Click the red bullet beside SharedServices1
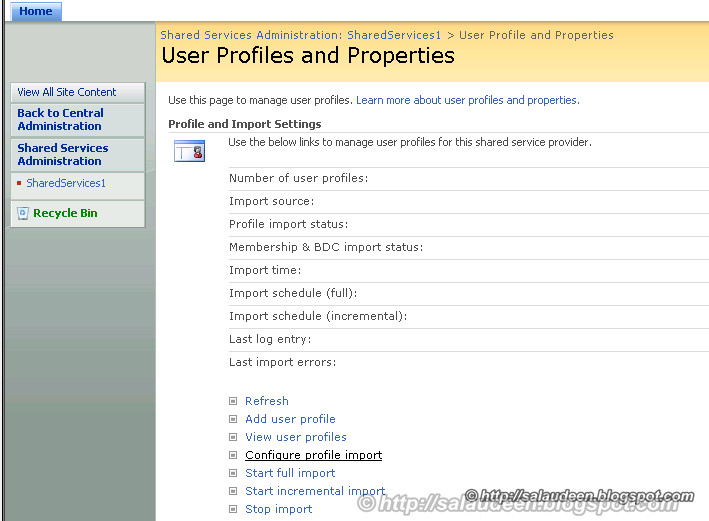Viewport: 709px width, 521px height. (19, 183)
